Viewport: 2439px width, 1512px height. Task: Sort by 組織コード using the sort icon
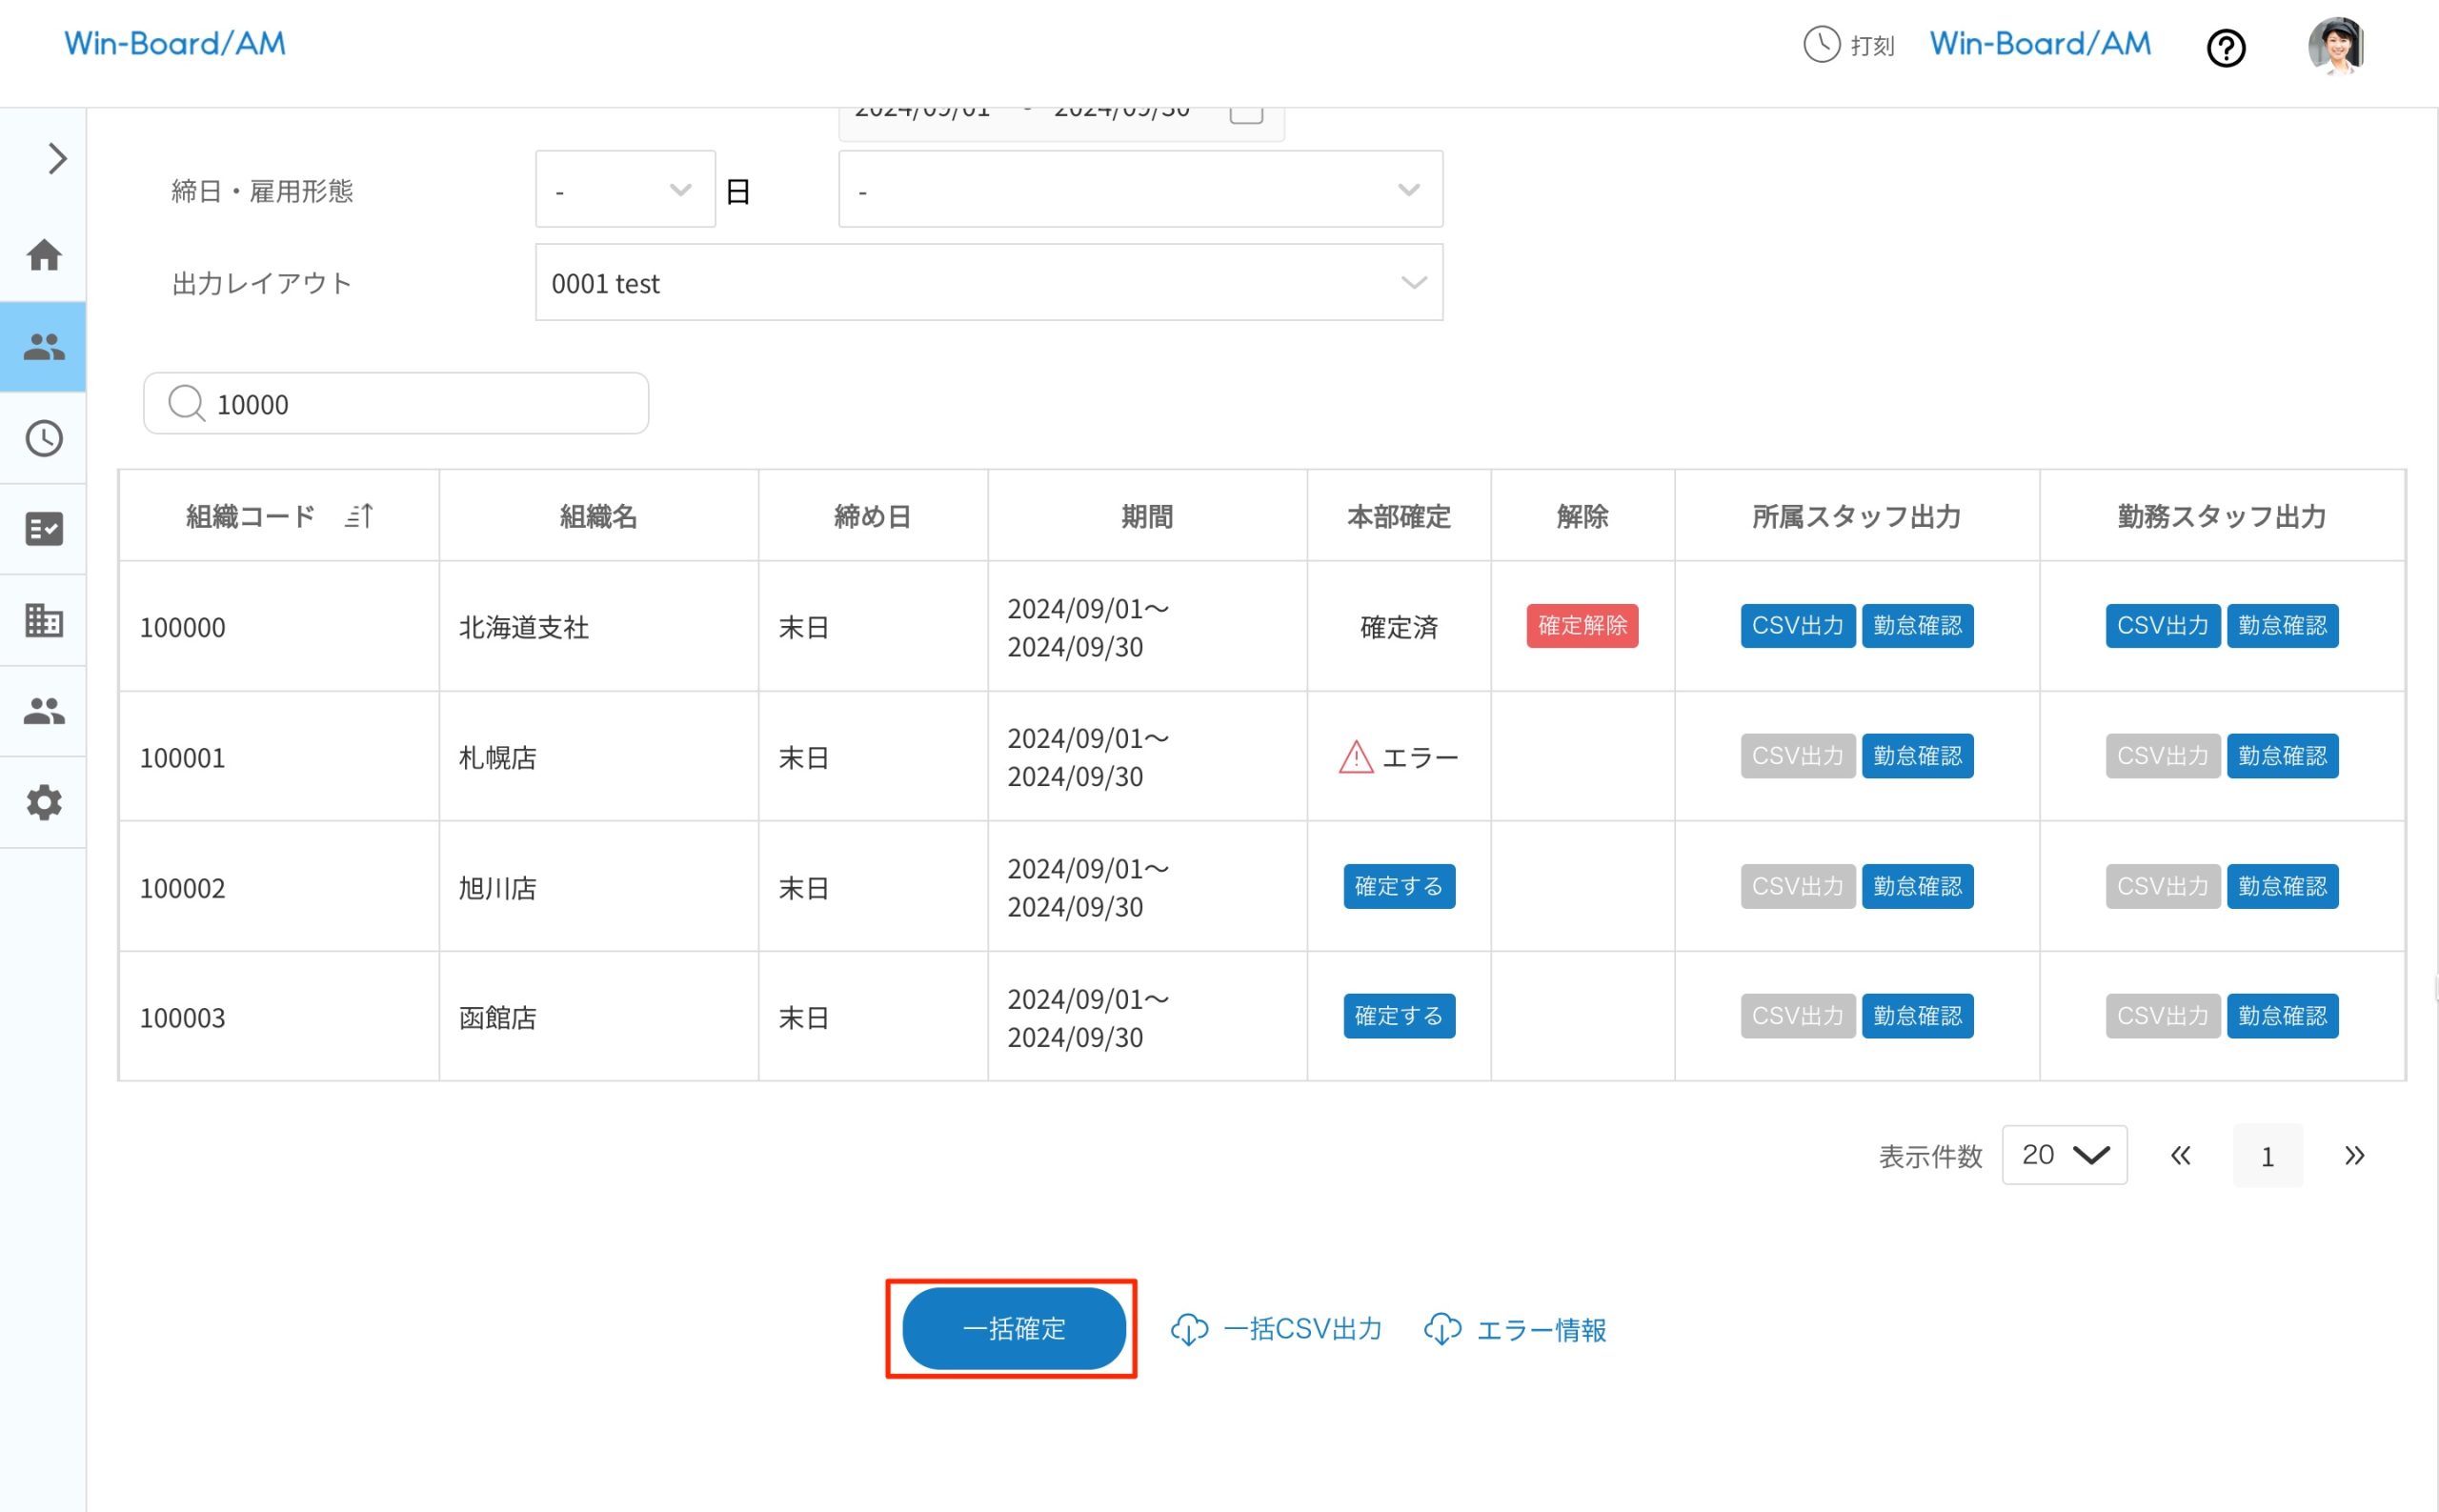click(359, 516)
